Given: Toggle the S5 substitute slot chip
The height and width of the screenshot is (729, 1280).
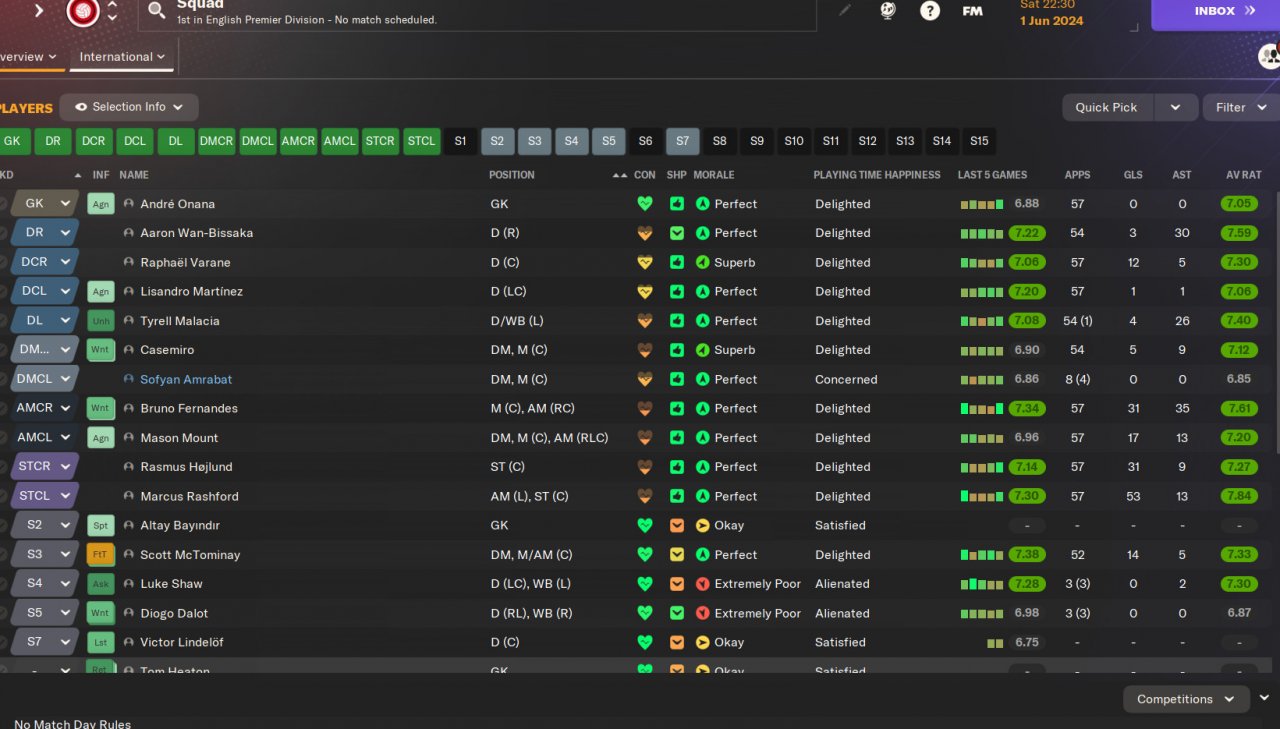Looking at the screenshot, I should tap(608, 141).
